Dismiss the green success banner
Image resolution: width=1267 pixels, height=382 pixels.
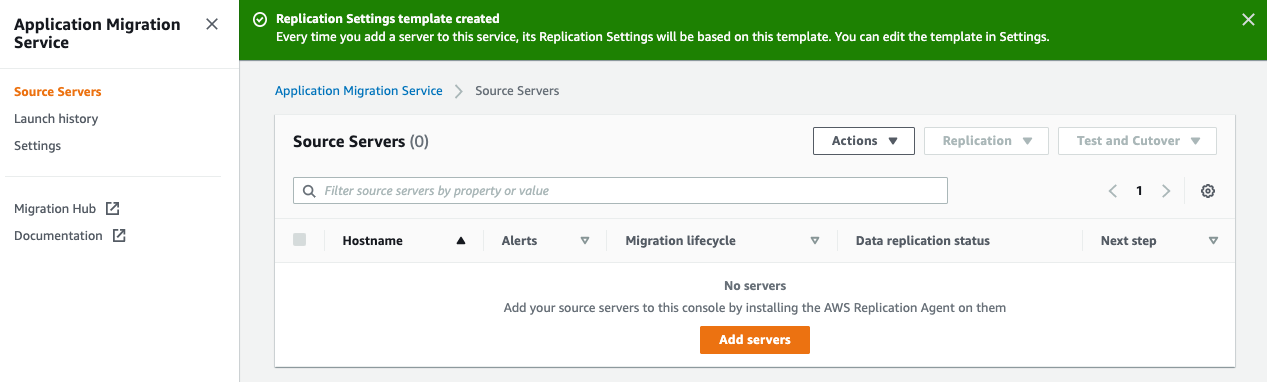coord(1247,19)
